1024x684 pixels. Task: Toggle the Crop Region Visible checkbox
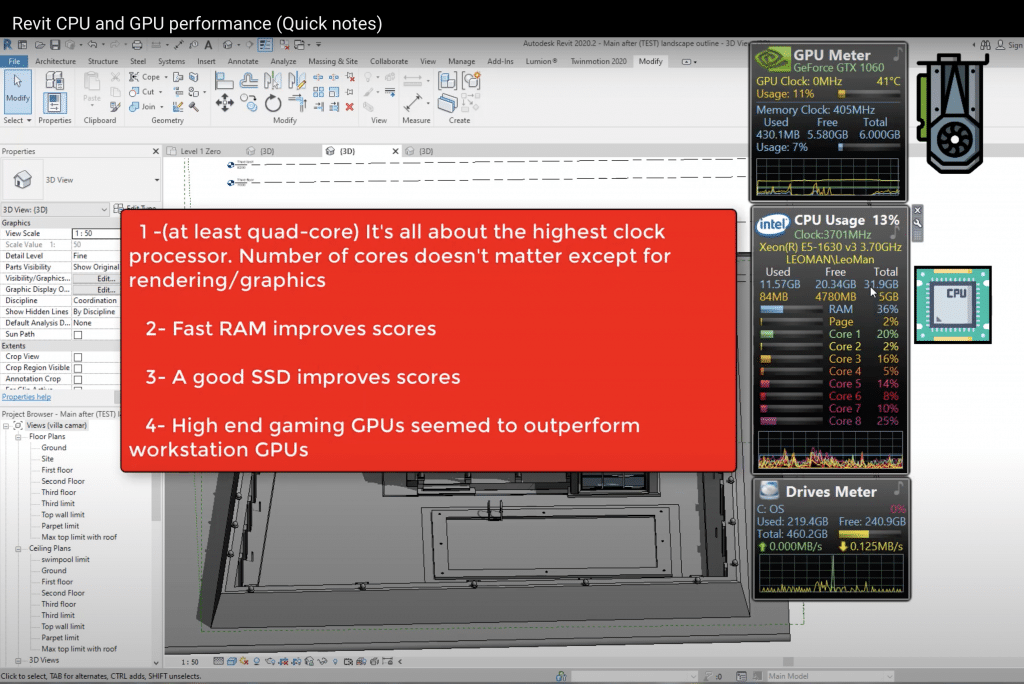78,368
